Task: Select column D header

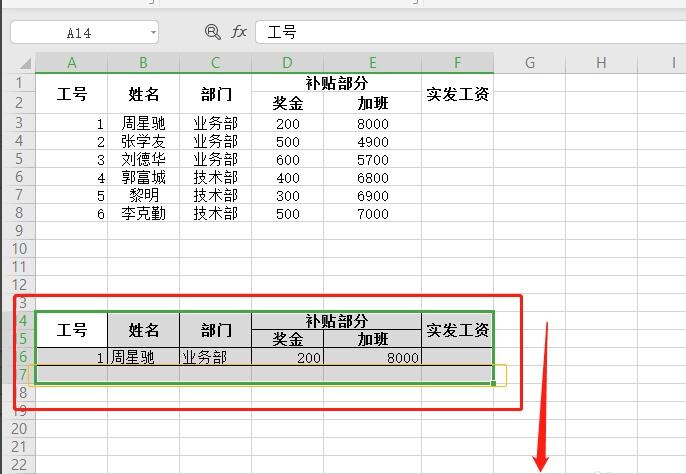Action: click(x=287, y=63)
